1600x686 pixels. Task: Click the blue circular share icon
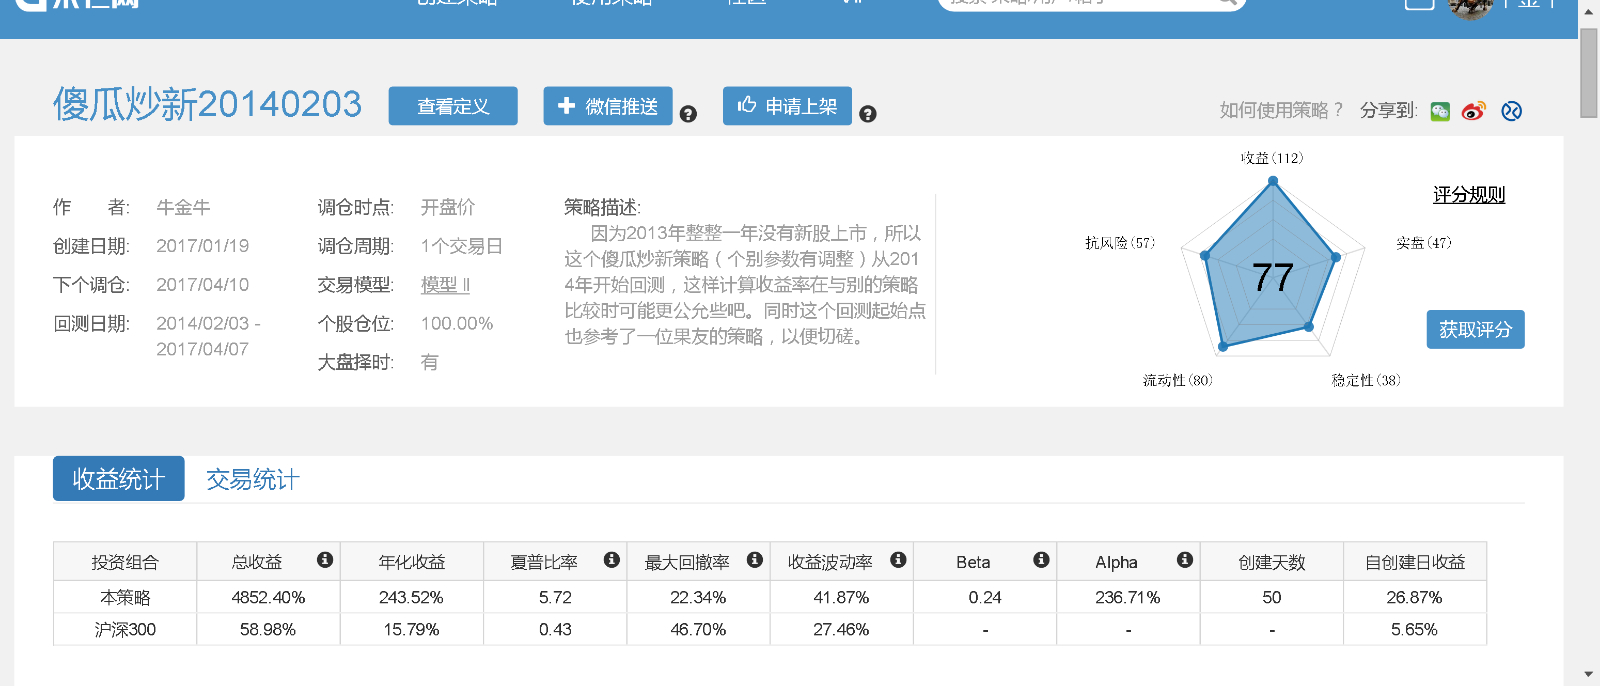[1511, 111]
